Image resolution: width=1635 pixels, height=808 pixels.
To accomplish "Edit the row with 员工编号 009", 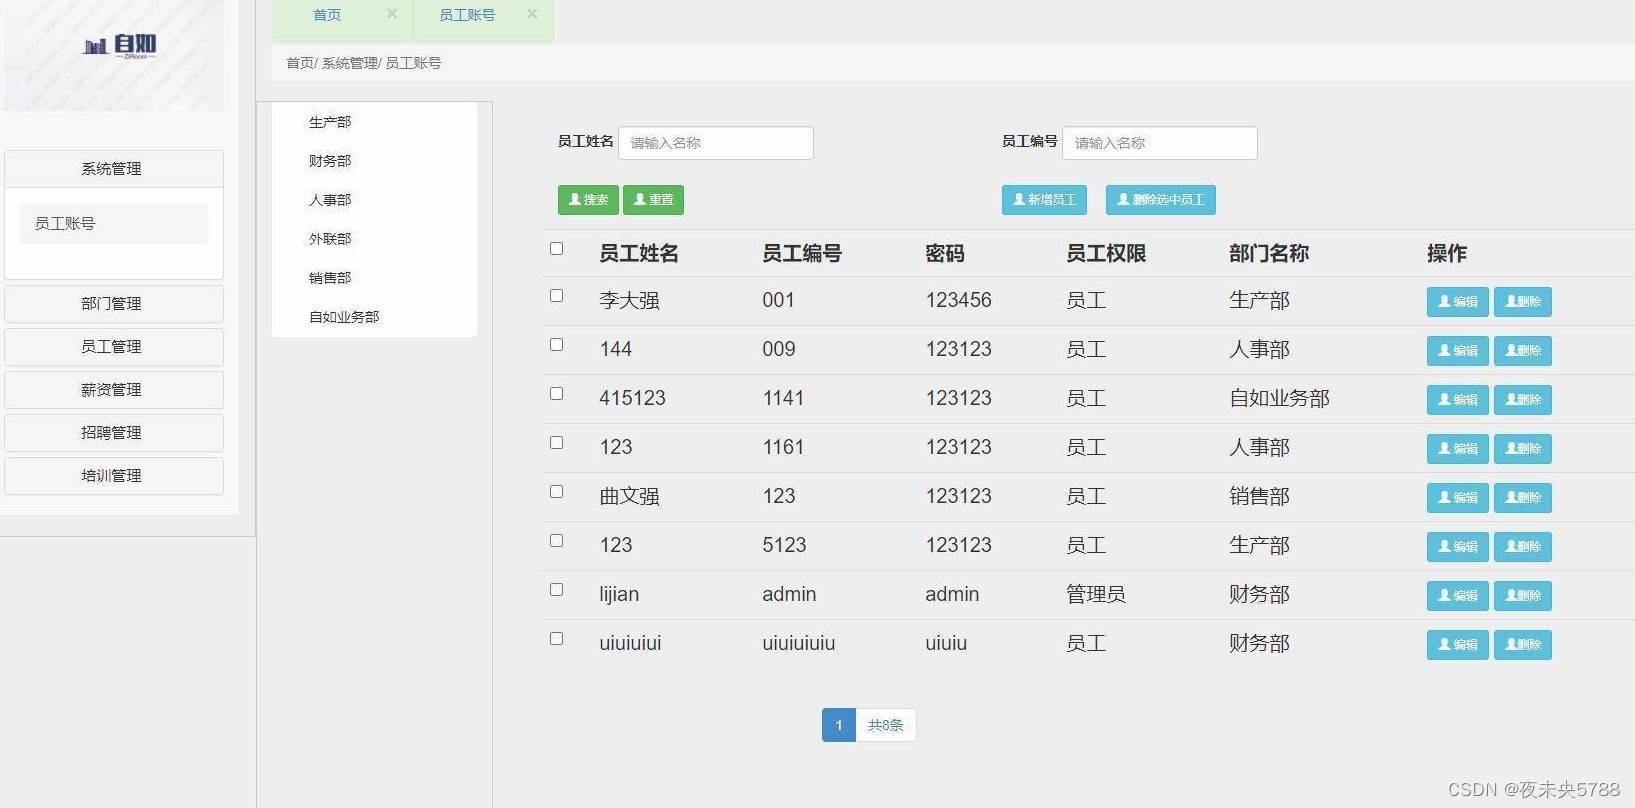I will 1458,351.
